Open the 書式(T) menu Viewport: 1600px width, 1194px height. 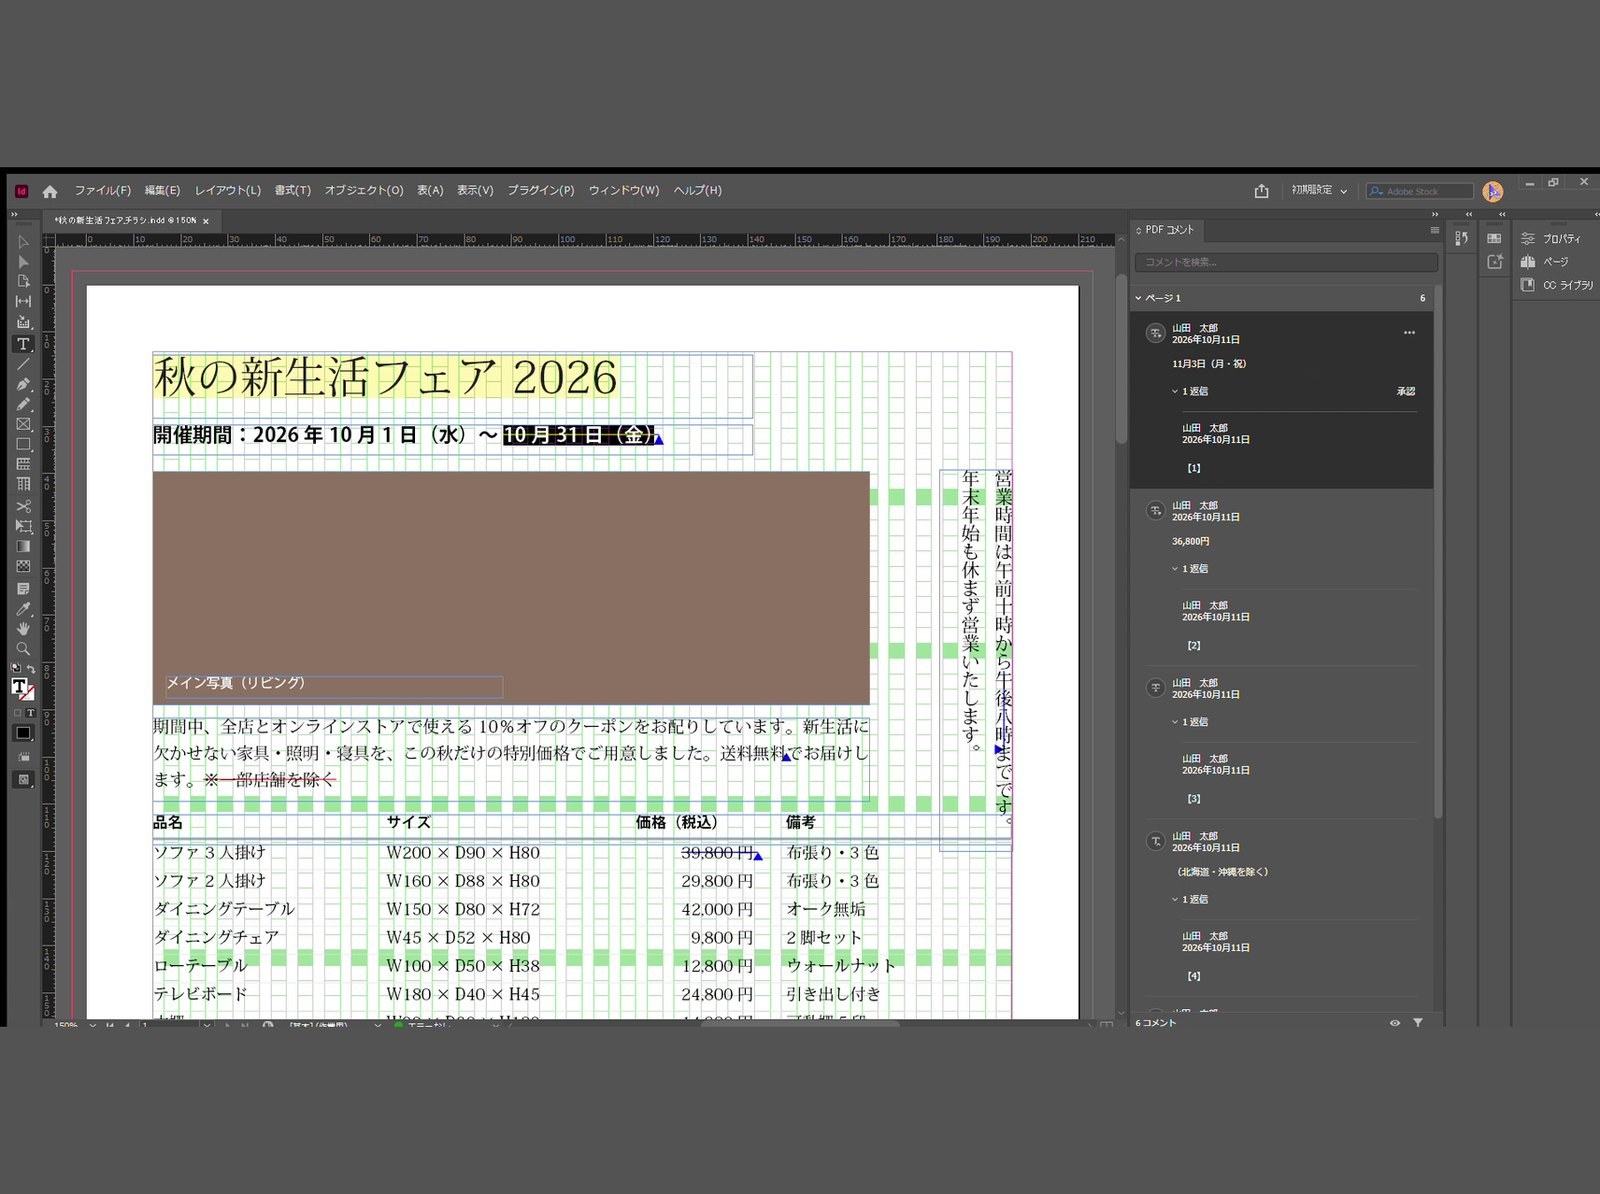pyautogui.click(x=293, y=190)
